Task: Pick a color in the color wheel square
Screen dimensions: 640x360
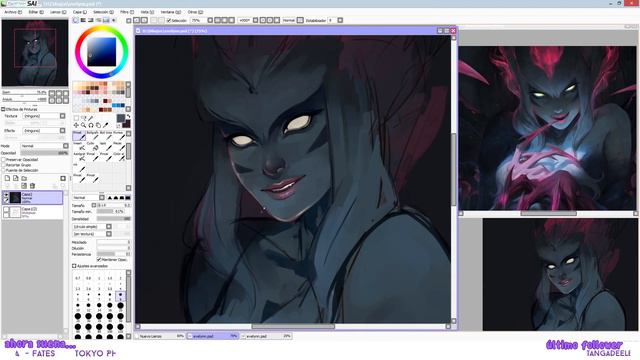Action: (x=102, y=51)
